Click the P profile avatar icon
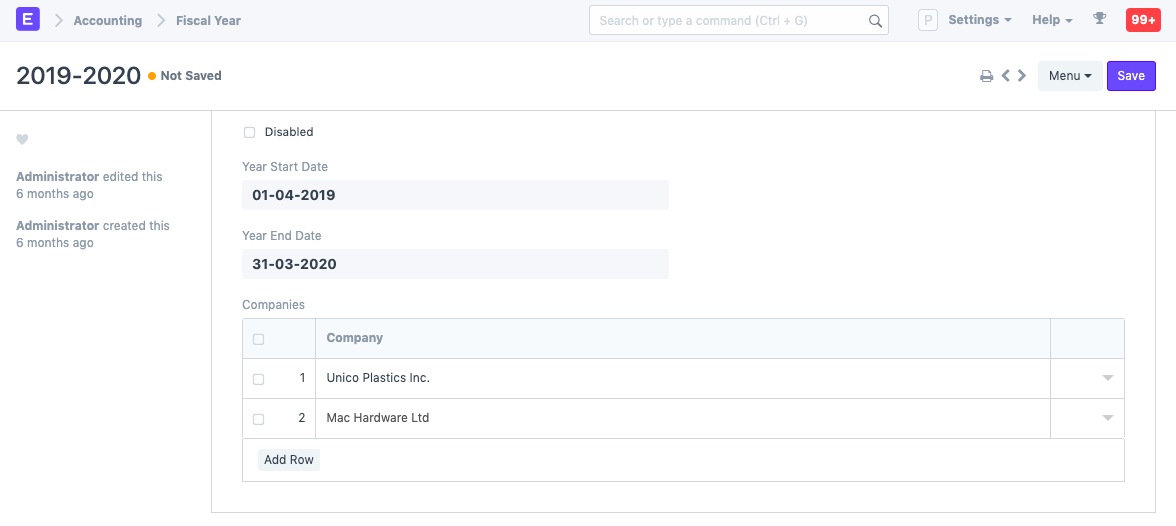The image size is (1176, 526). [x=928, y=20]
